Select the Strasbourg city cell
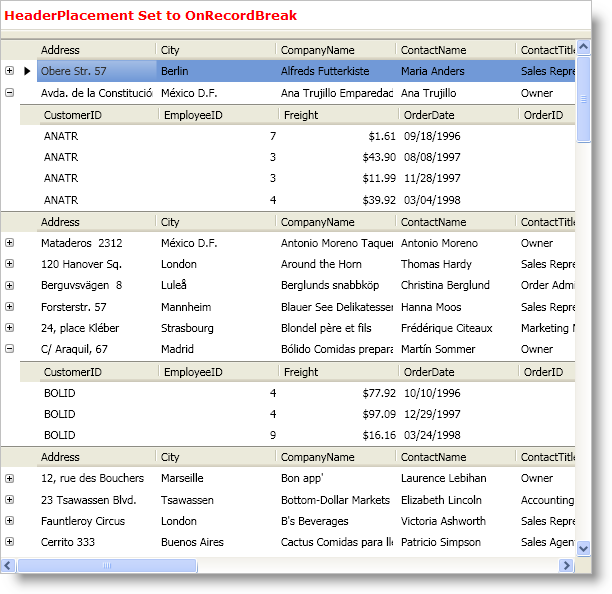 pyautogui.click(x=217, y=328)
